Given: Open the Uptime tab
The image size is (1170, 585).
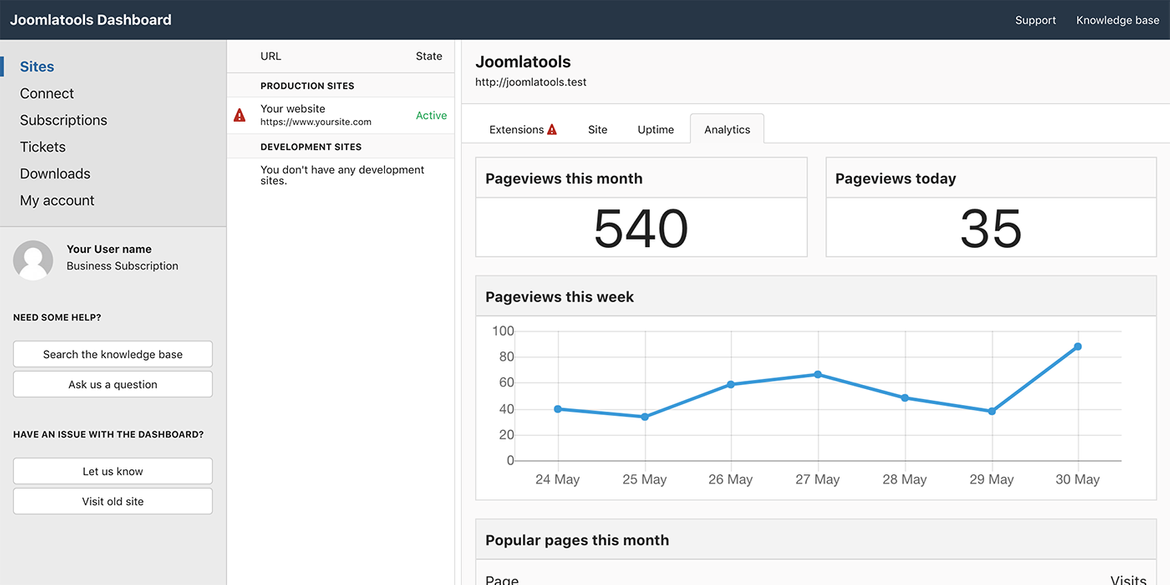Looking at the screenshot, I should 656,129.
